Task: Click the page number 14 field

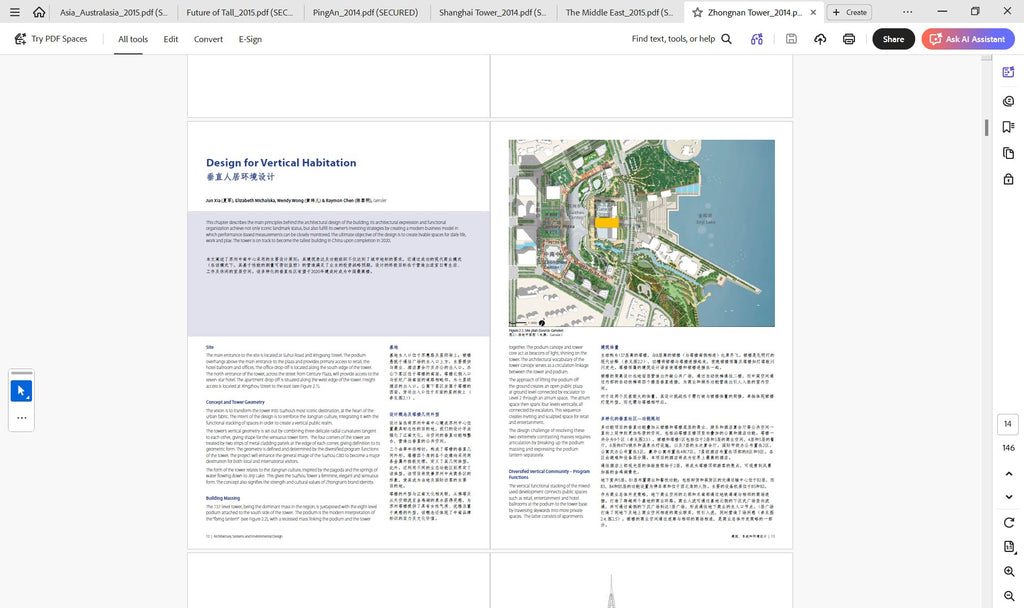Action: 1008,424
